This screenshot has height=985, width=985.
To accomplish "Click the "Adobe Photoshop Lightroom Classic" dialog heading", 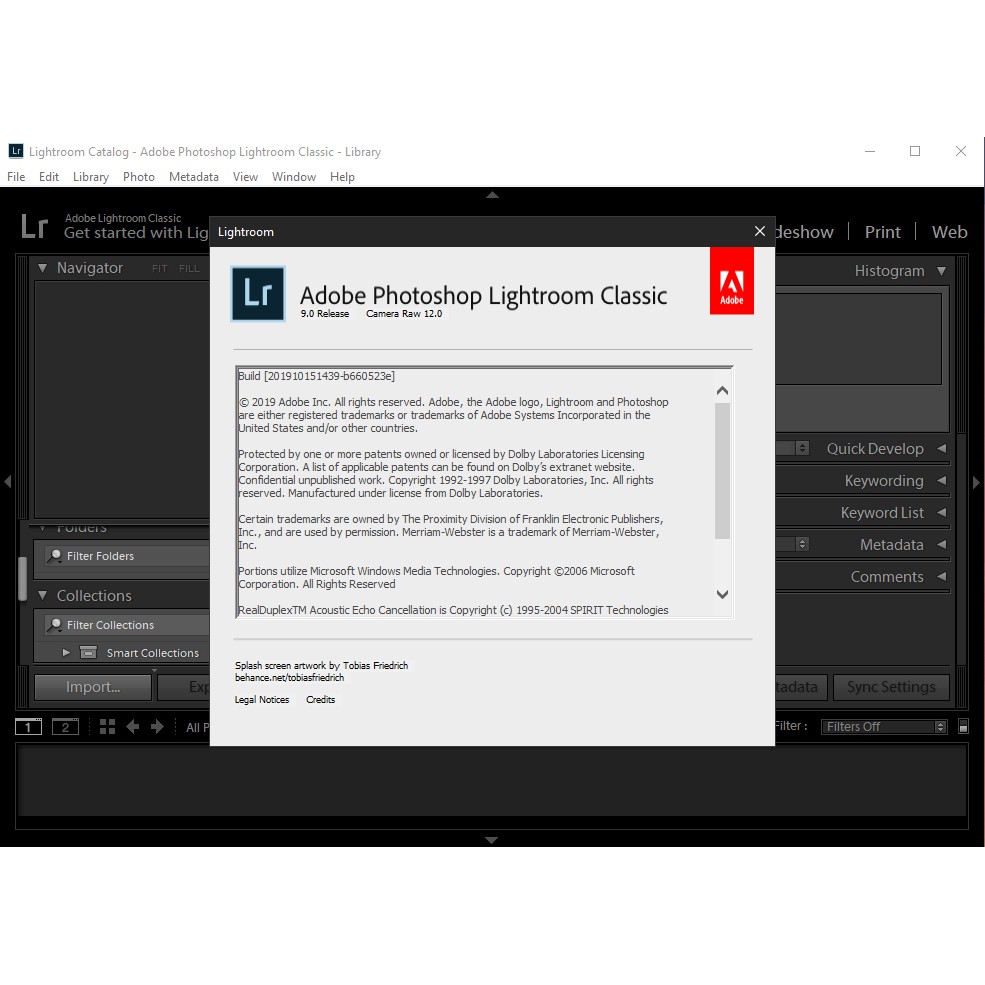I will pyautogui.click(x=484, y=295).
